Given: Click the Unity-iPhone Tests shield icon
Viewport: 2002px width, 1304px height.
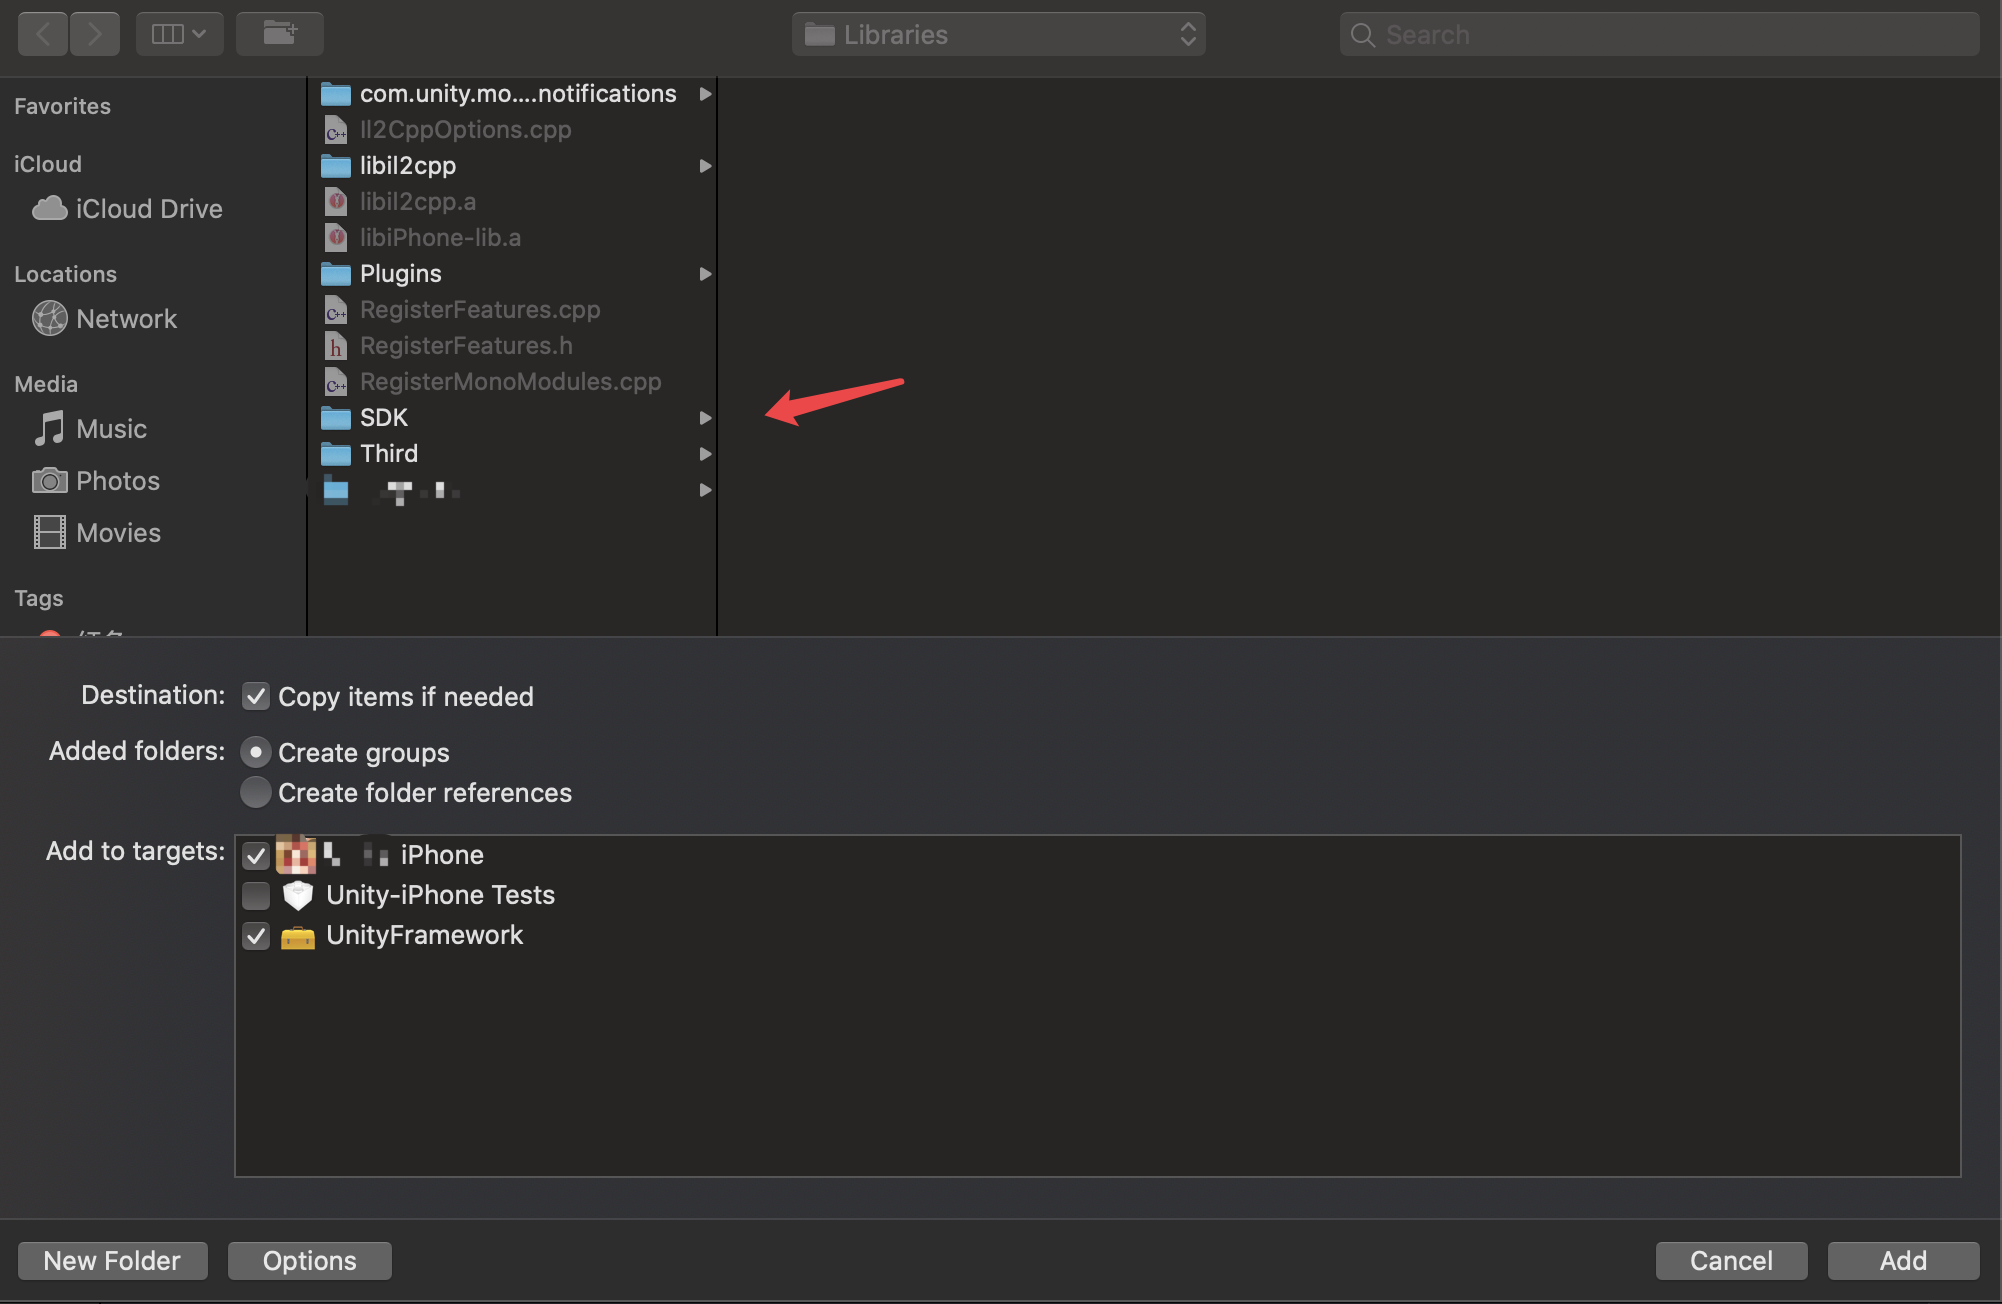Looking at the screenshot, I should tap(297, 895).
